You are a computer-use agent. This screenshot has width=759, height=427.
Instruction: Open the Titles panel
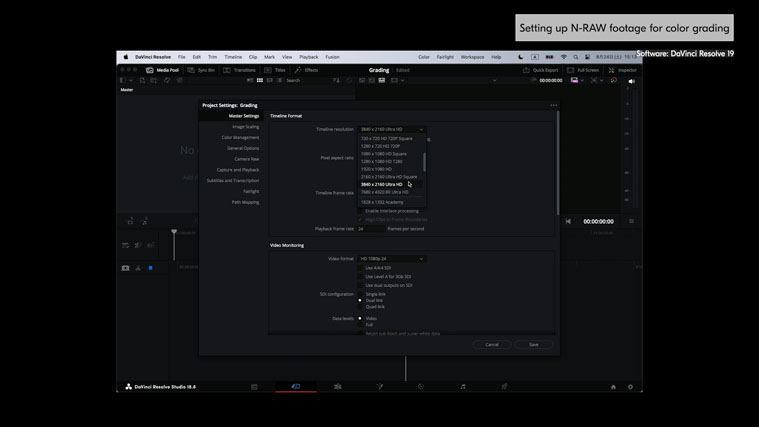pyautogui.click(x=275, y=70)
